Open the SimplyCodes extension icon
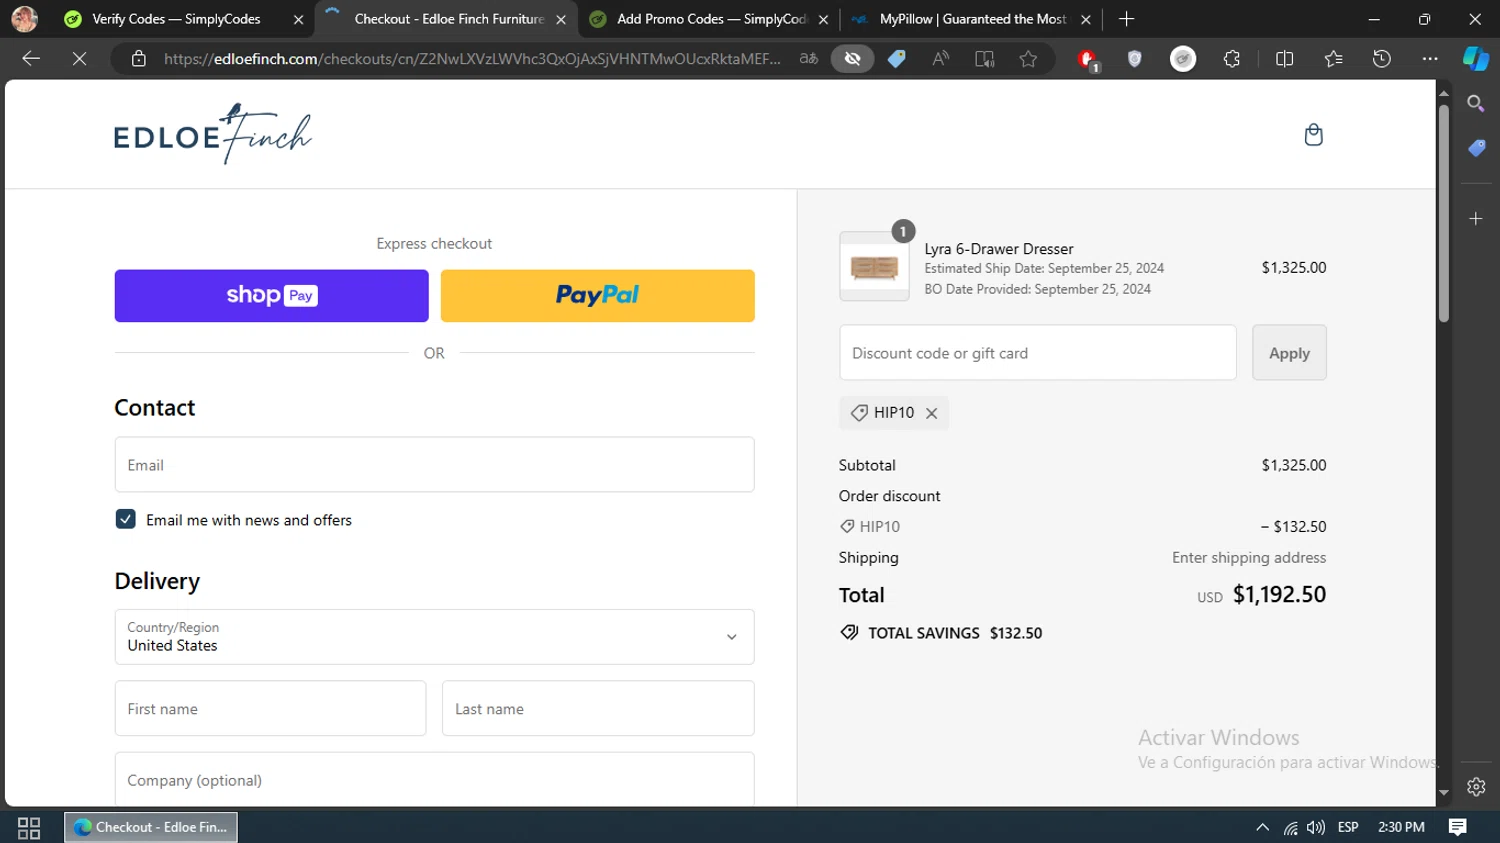Viewport: 1500px width, 843px height. pyautogui.click(x=1183, y=59)
